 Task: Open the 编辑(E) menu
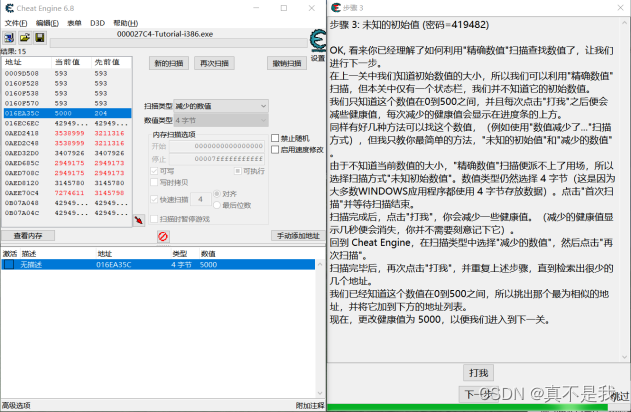tap(47, 23)
